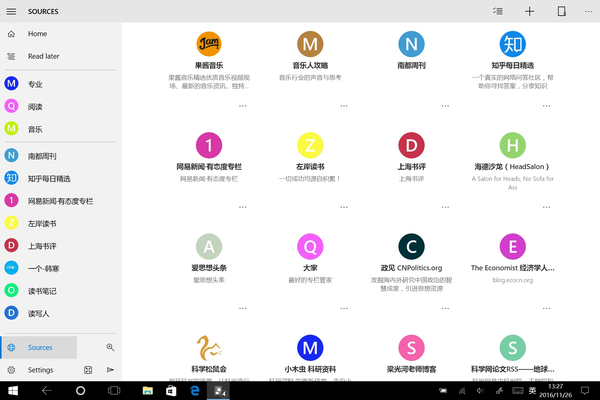Open Settings in the sidebar
600x400 pixels.
[x=38, y=370]
